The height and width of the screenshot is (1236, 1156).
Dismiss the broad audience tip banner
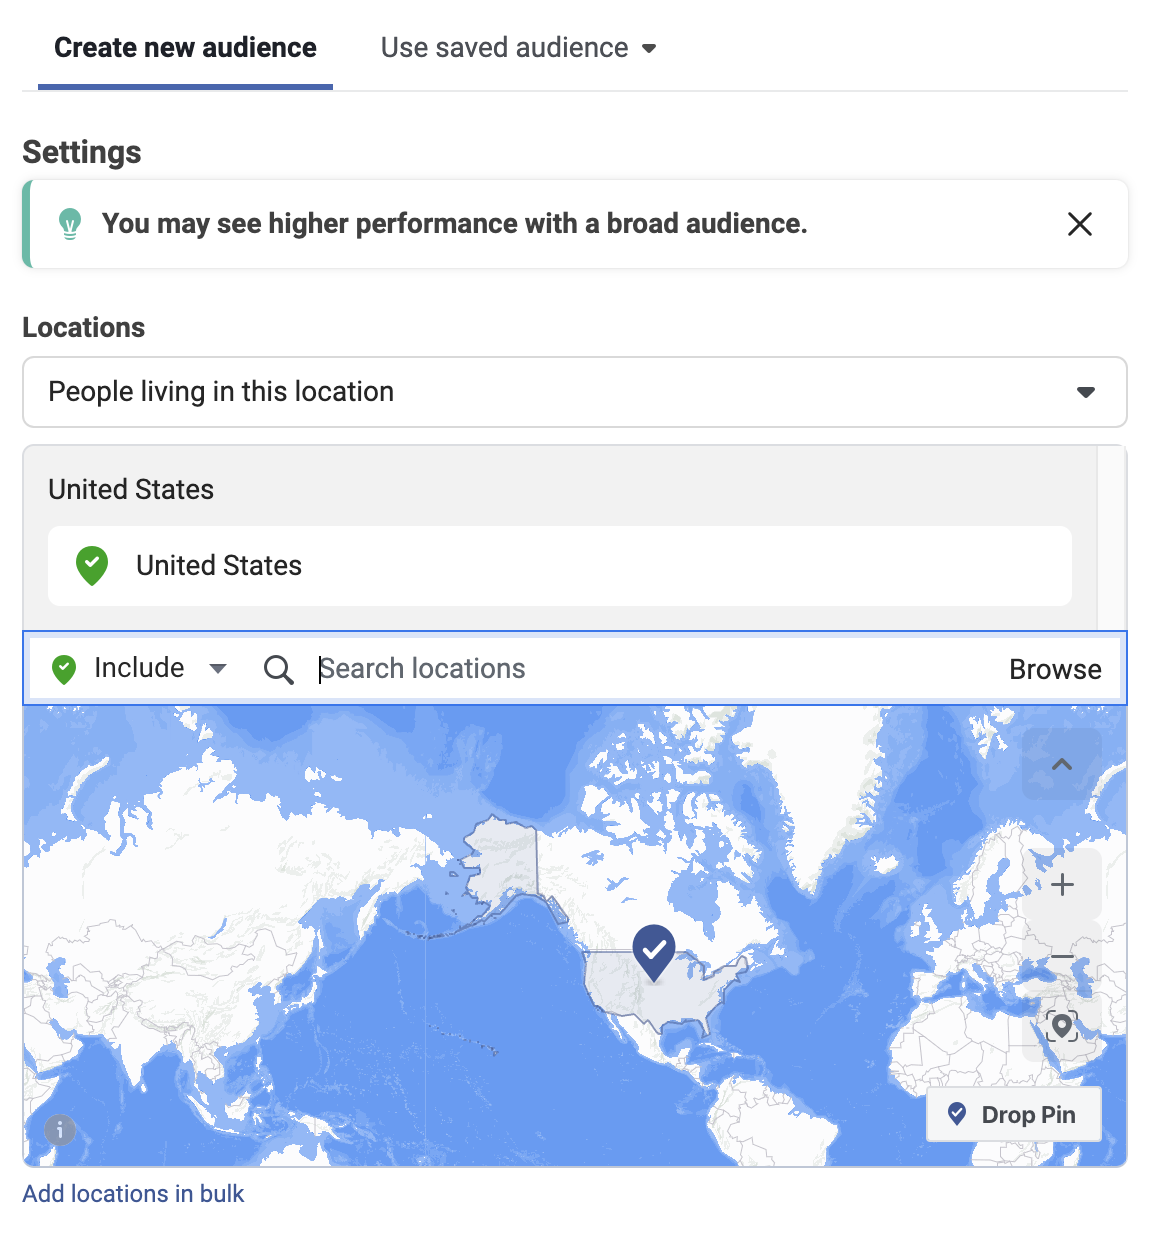pyautogui.click(x=1079, y=224)
